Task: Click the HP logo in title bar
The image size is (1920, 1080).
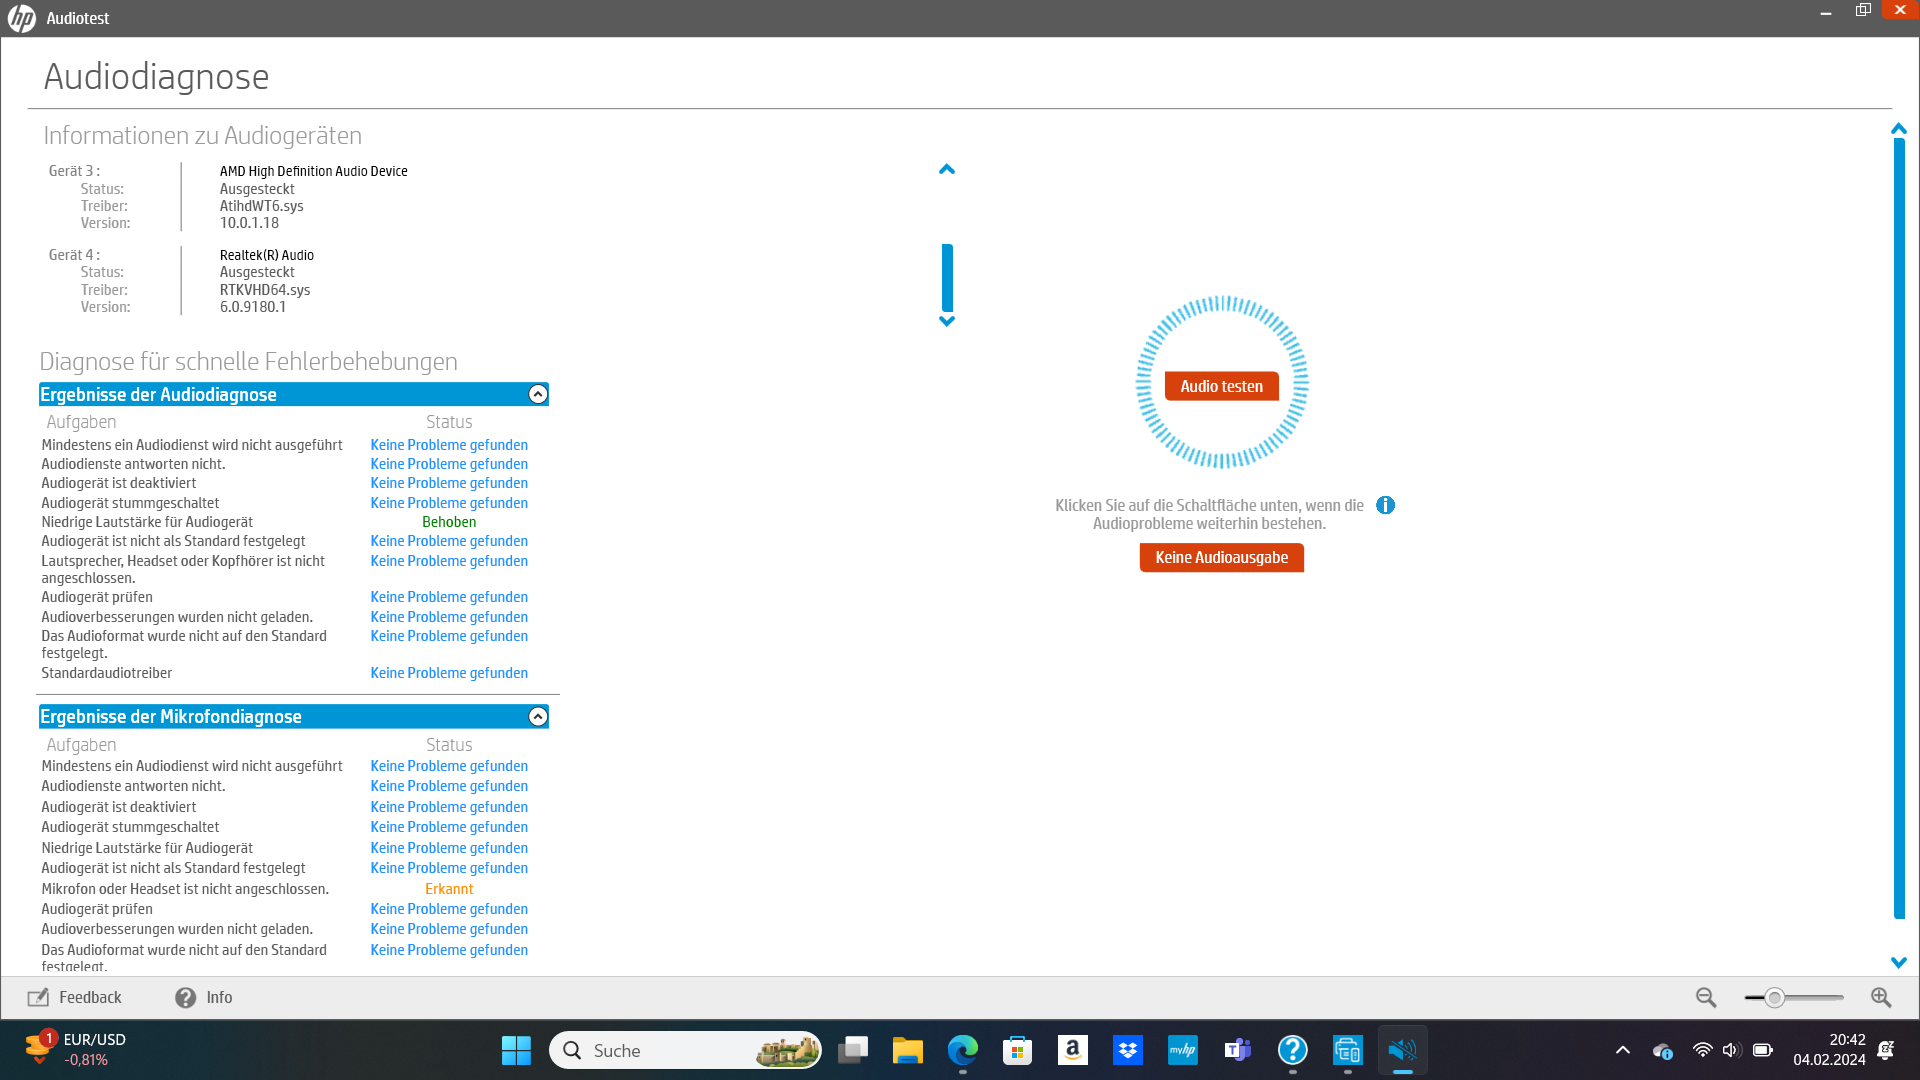Action: tap(22, 18)
